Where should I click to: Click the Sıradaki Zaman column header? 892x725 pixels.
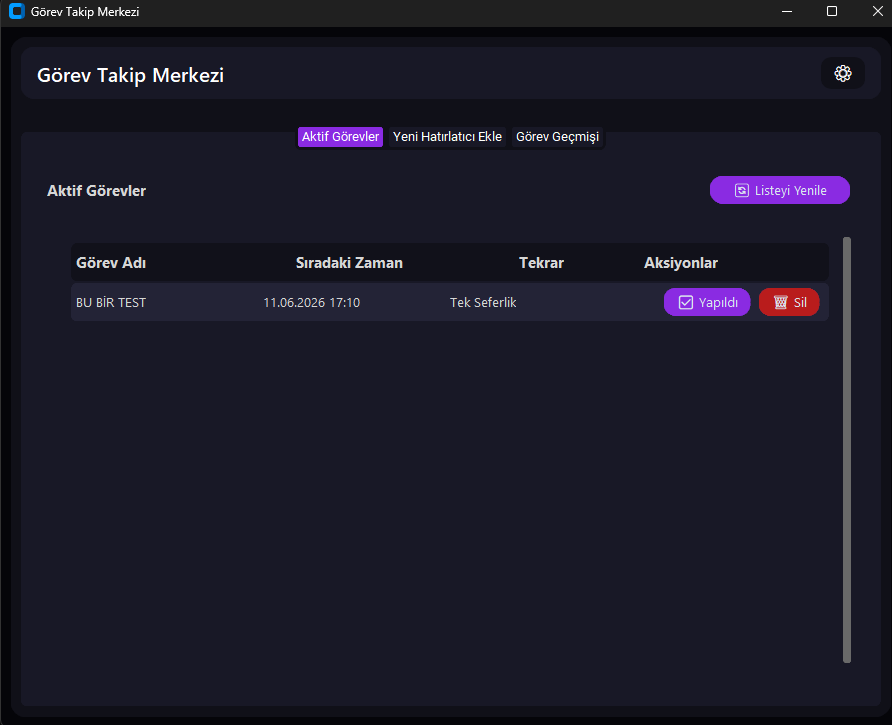coord(349,263)
